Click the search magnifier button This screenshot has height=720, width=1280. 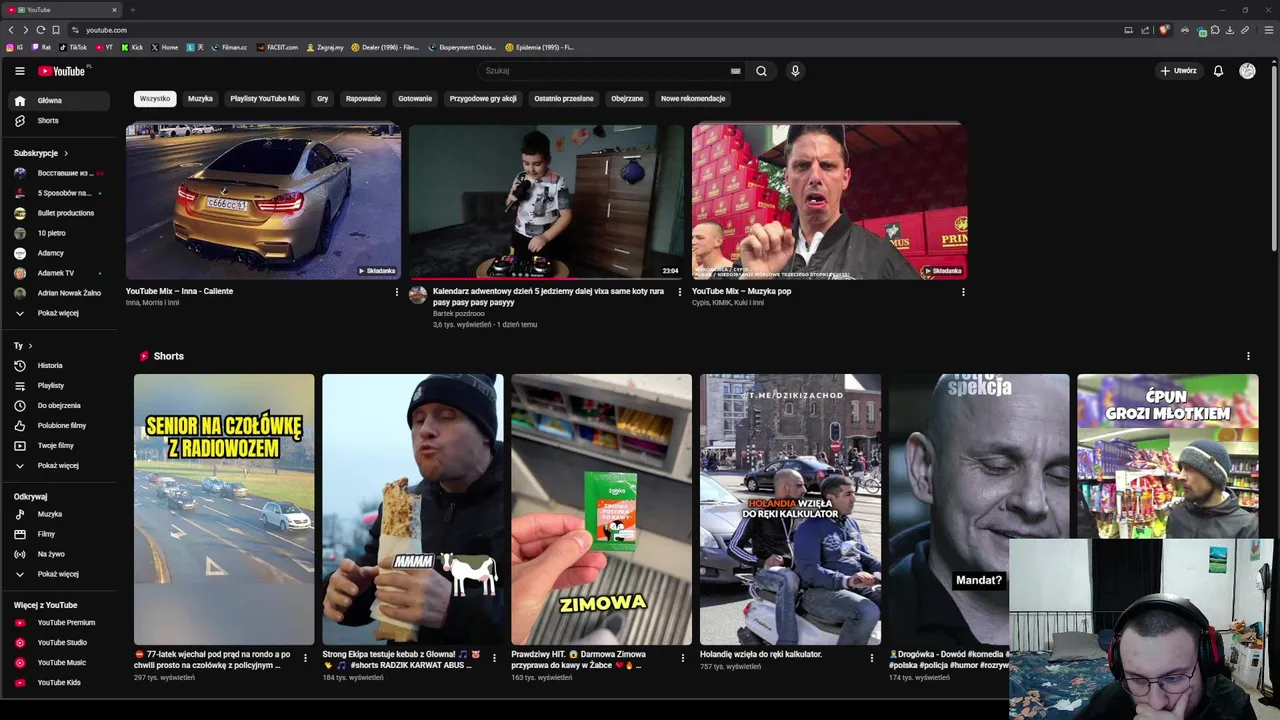point(761,71)
